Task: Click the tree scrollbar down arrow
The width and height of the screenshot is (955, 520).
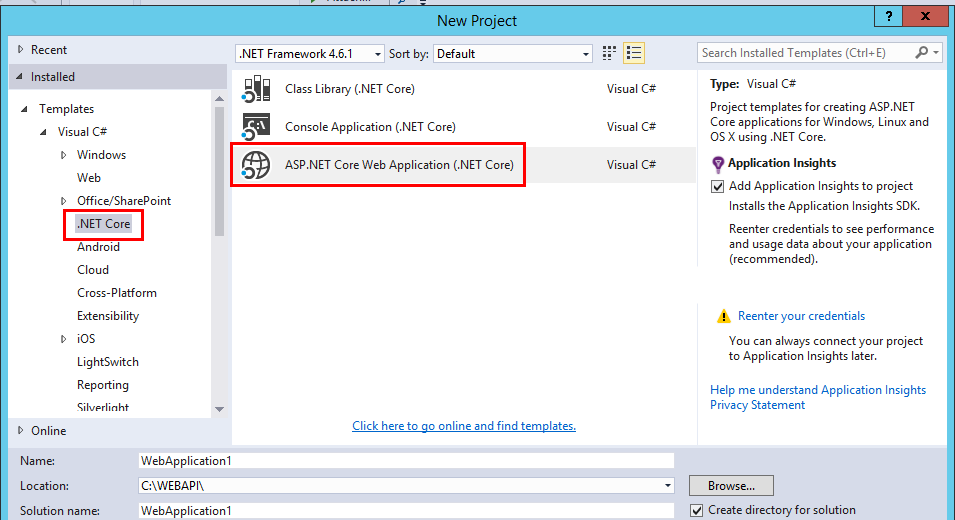Action: pyautogui.click(x=219, y=409)
